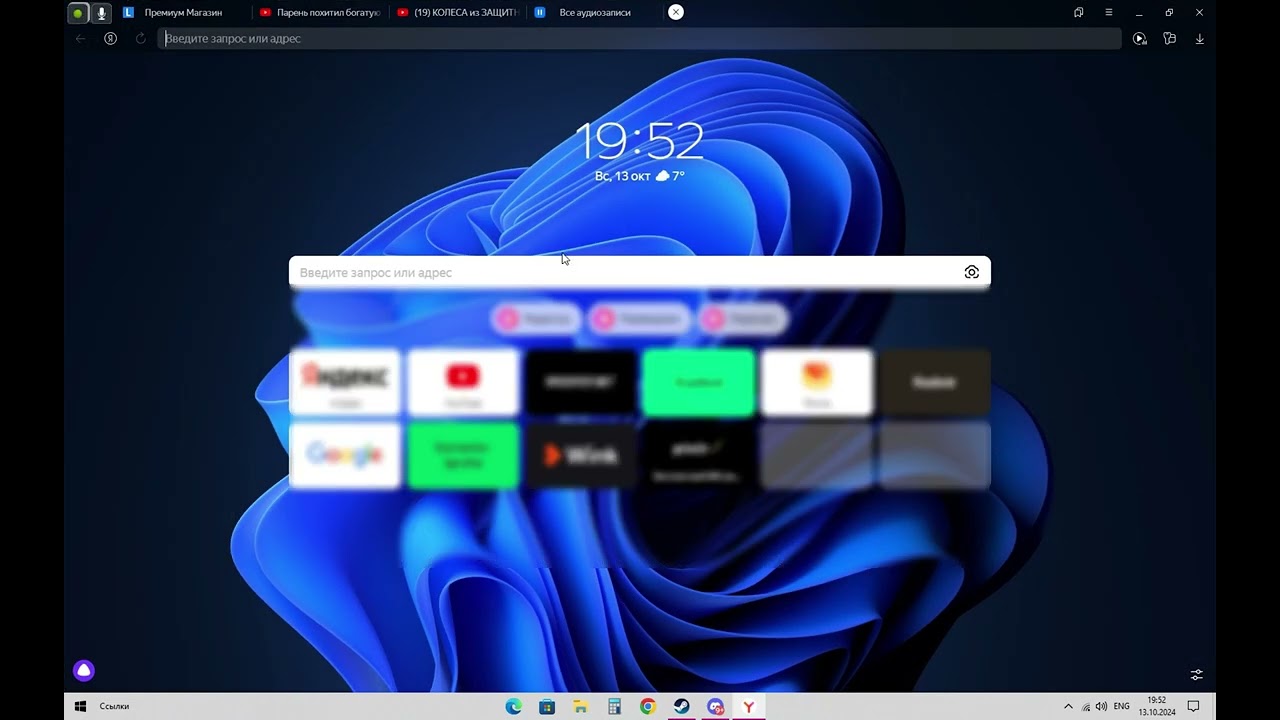Viewport: 1280px width, 720px height.
Task: Open new tab page settings sliders icon
Action: coord(1196,675)
